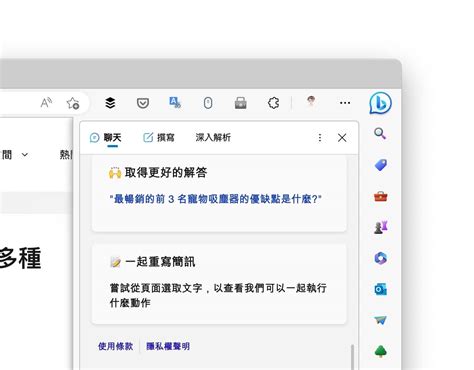This screenshot has height=370, width=474.
Task: Open the translate extension icon
Action: pyautogui.click(x=175, y=103)
